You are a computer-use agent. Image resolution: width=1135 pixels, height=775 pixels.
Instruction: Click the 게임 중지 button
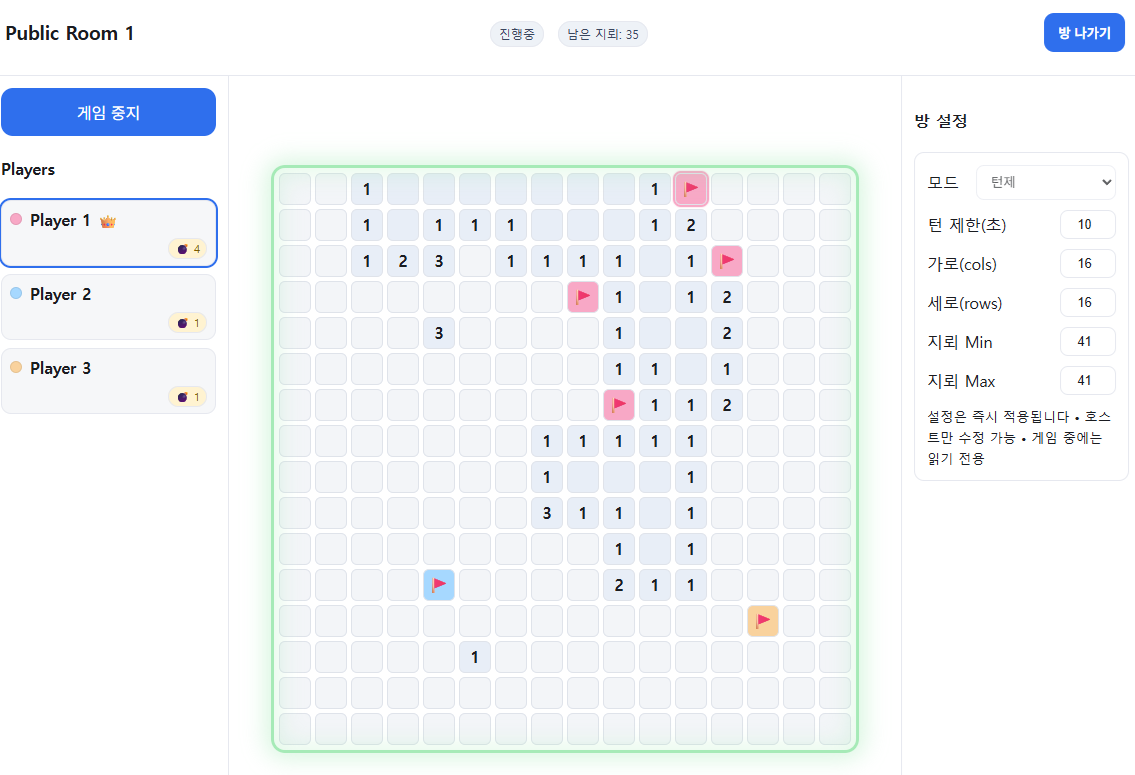tap(109, 112)
